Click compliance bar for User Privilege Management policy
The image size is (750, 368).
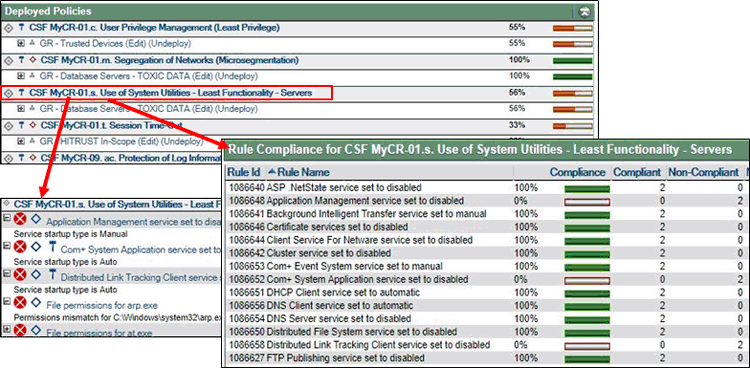(x=572, y=28)
